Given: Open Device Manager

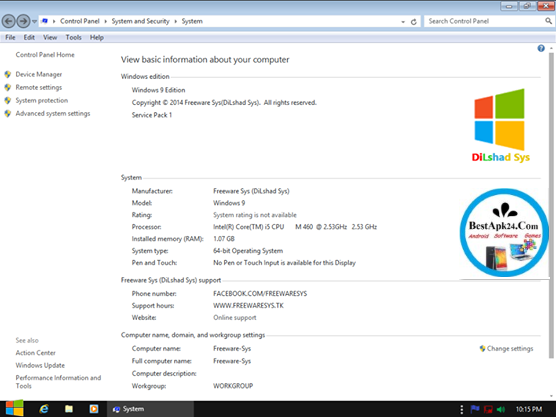Looking at the screenshot, I should (39, 74).
